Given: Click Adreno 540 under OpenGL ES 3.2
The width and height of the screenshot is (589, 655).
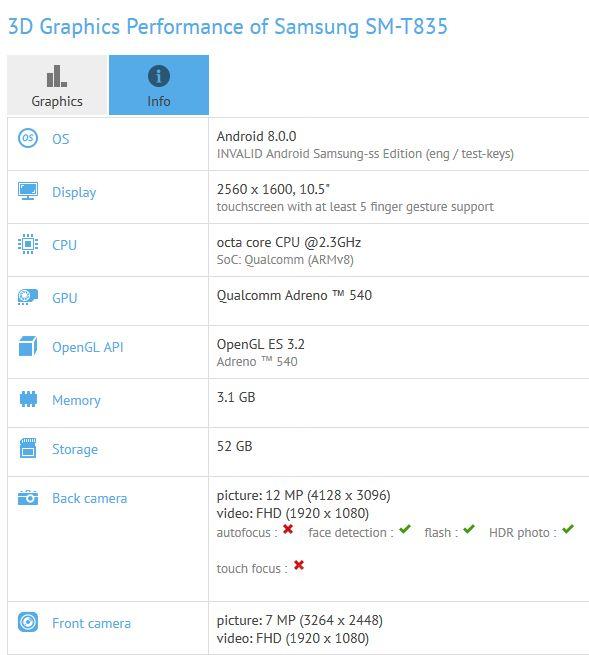Looking at the screenshot, I should [x=257, y=361].
